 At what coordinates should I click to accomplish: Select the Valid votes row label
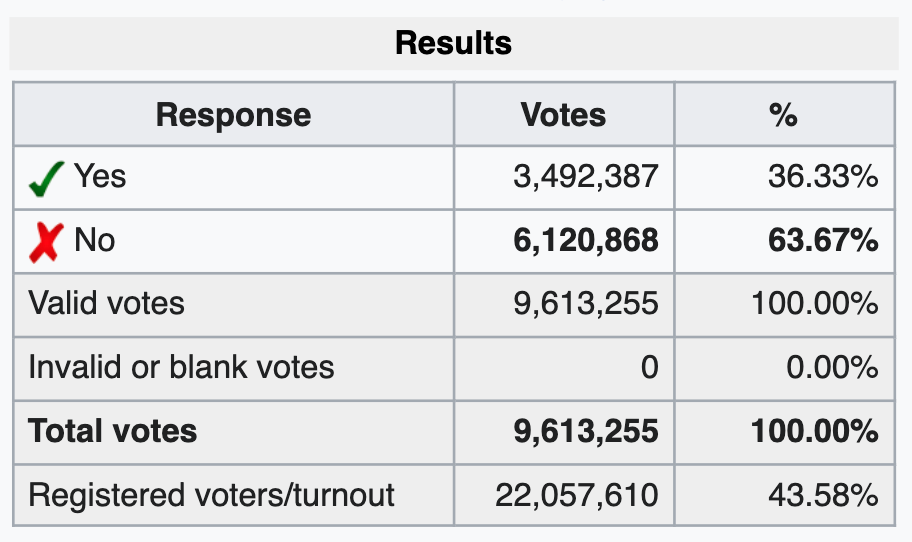tap(106, 304)
